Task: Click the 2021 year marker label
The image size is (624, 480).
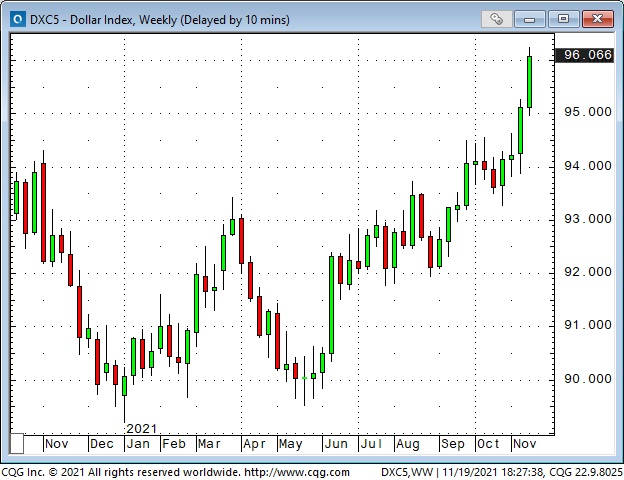Action: 141,429
